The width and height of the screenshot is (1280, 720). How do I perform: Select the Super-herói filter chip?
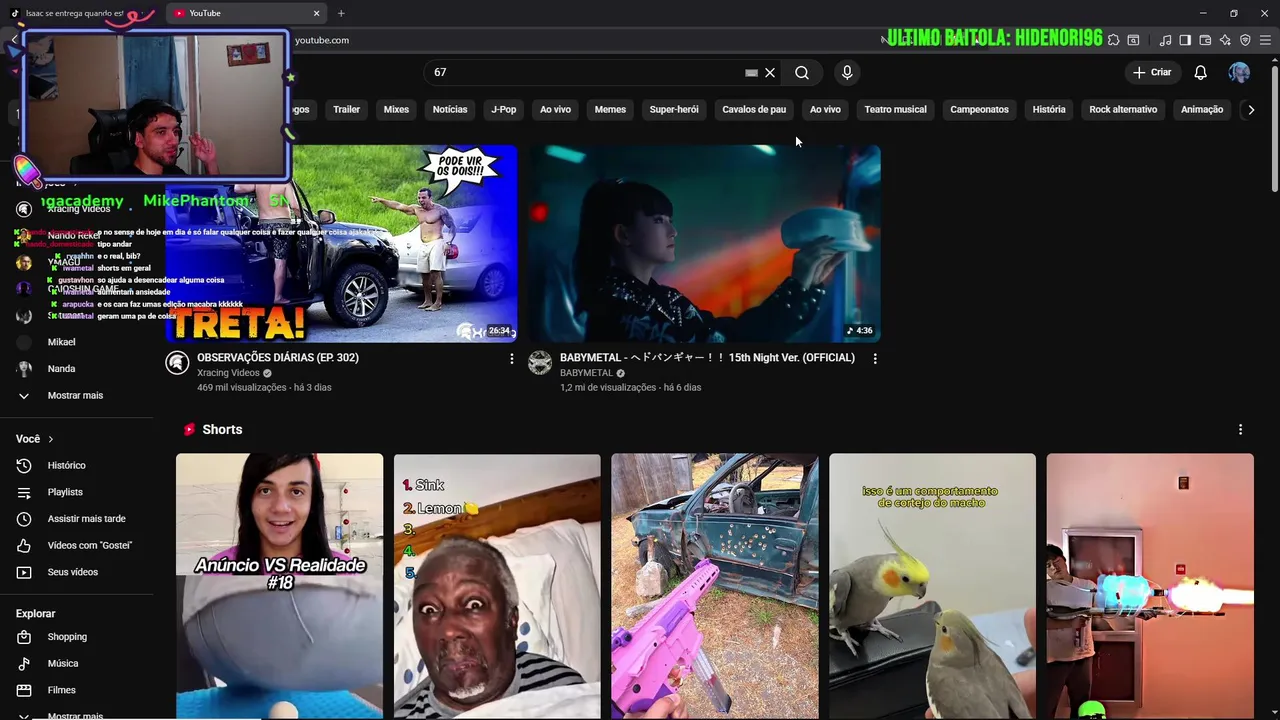pos(674,109)
